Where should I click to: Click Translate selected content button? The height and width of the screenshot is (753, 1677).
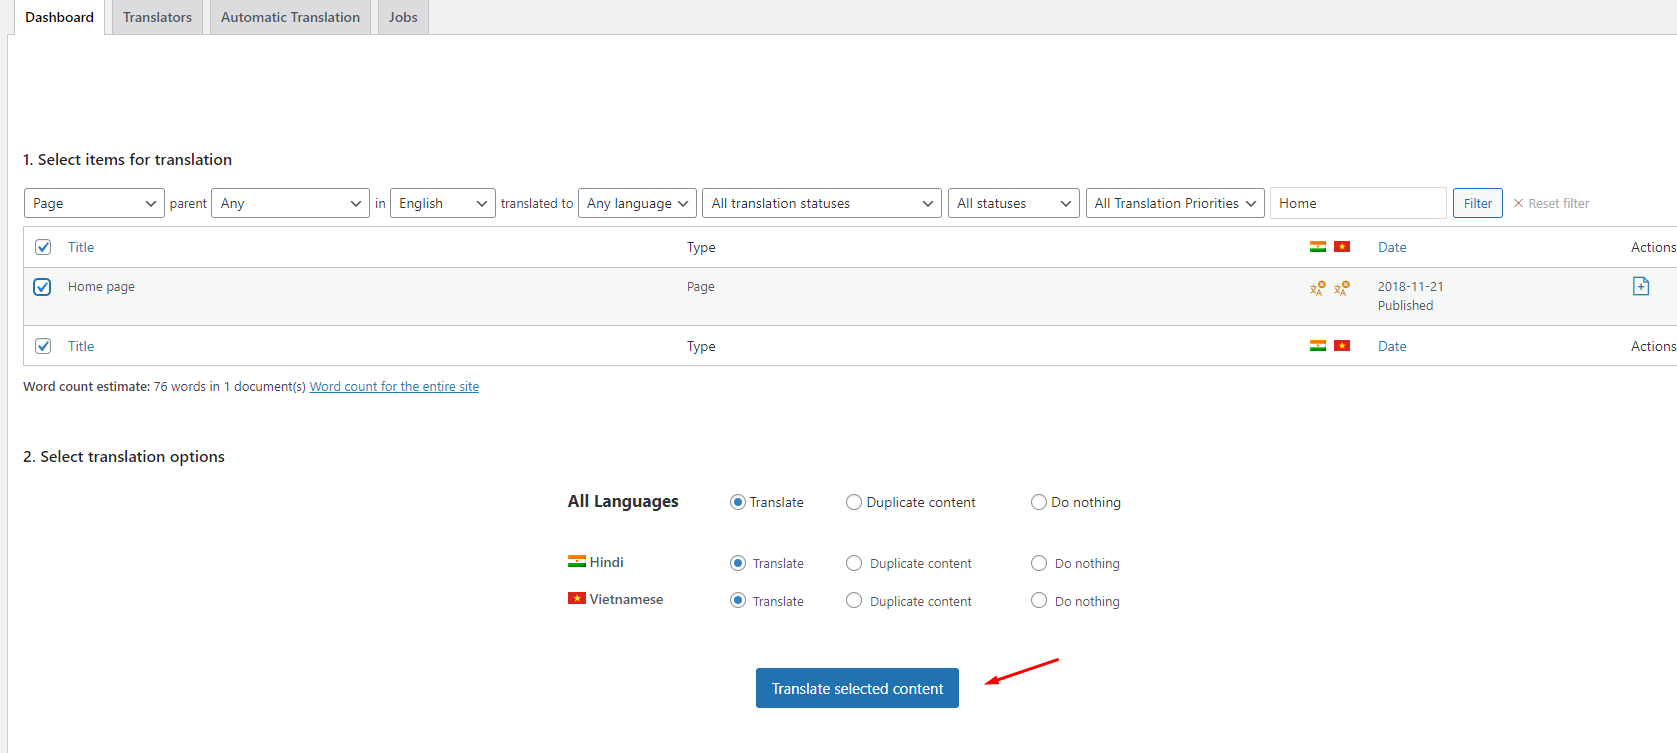point(857,688)
